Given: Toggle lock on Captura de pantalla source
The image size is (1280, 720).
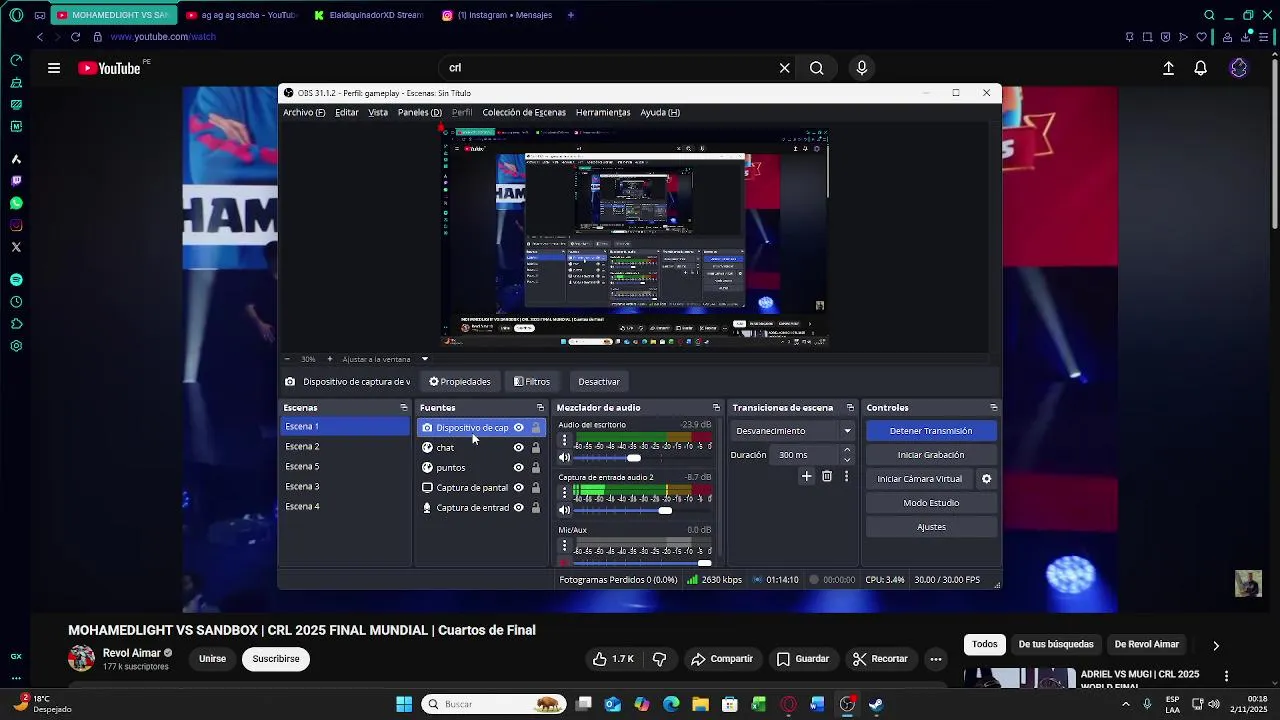Looking at the screenshot, I should (536, 488).
